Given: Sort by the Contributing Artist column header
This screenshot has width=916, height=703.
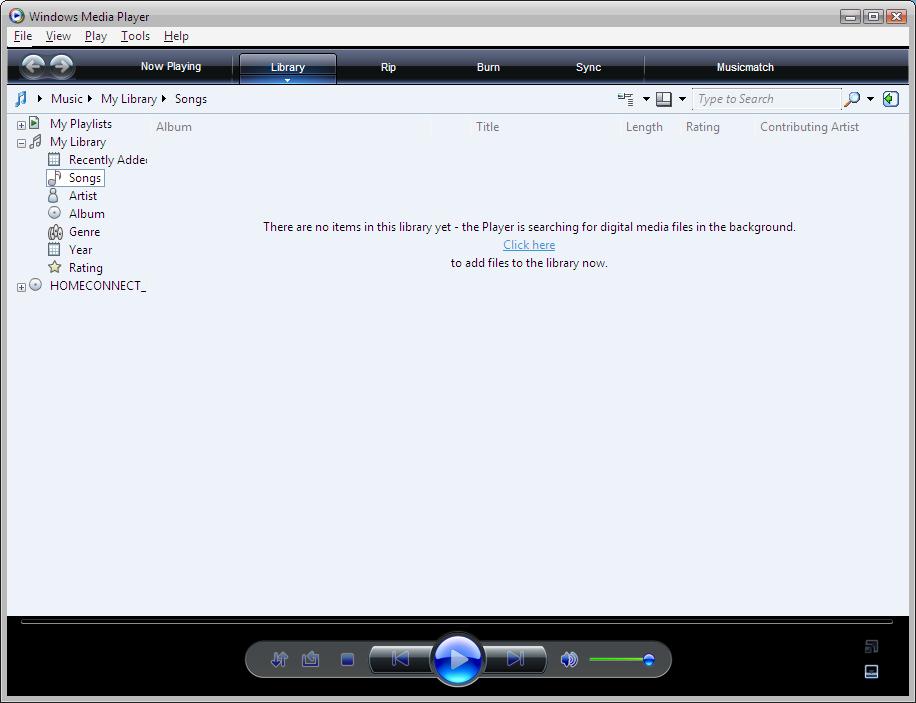Looking at the screenshot, I should pos(809,127).
